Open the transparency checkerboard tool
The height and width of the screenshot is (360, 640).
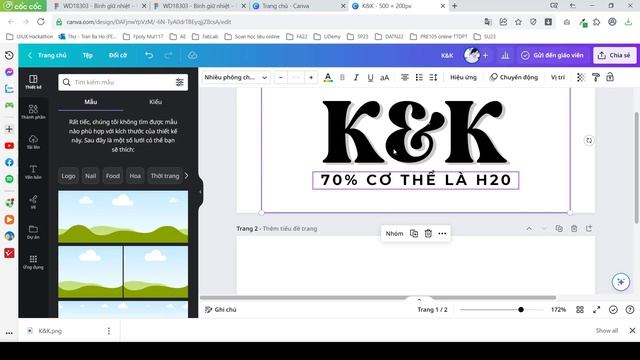point(580,77)
